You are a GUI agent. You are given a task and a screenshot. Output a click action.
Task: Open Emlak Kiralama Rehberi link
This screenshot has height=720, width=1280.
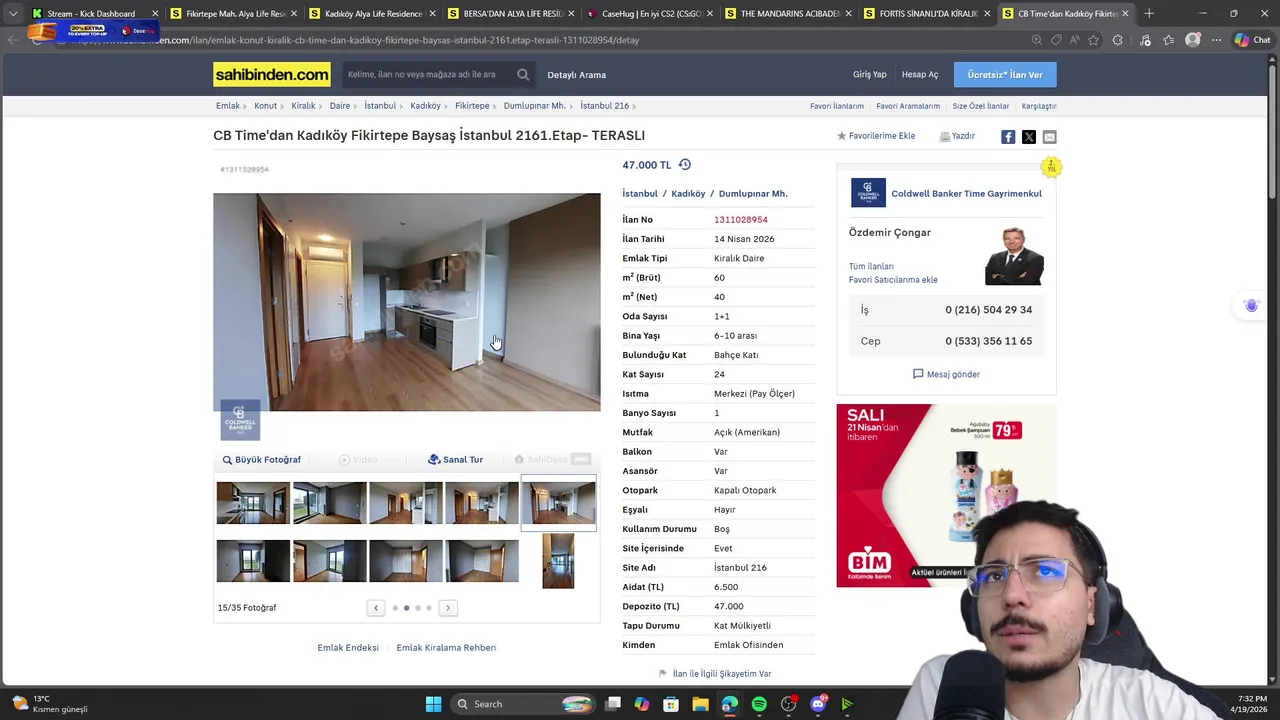[446, 648]
